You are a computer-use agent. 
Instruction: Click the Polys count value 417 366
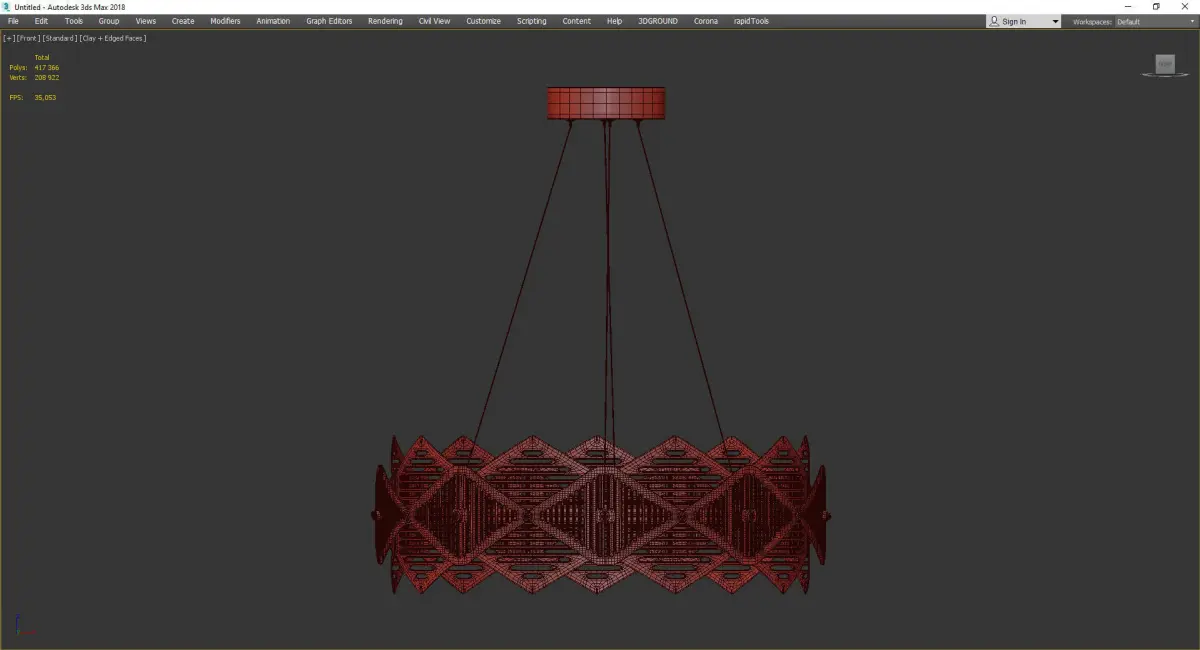pos(47,67)
